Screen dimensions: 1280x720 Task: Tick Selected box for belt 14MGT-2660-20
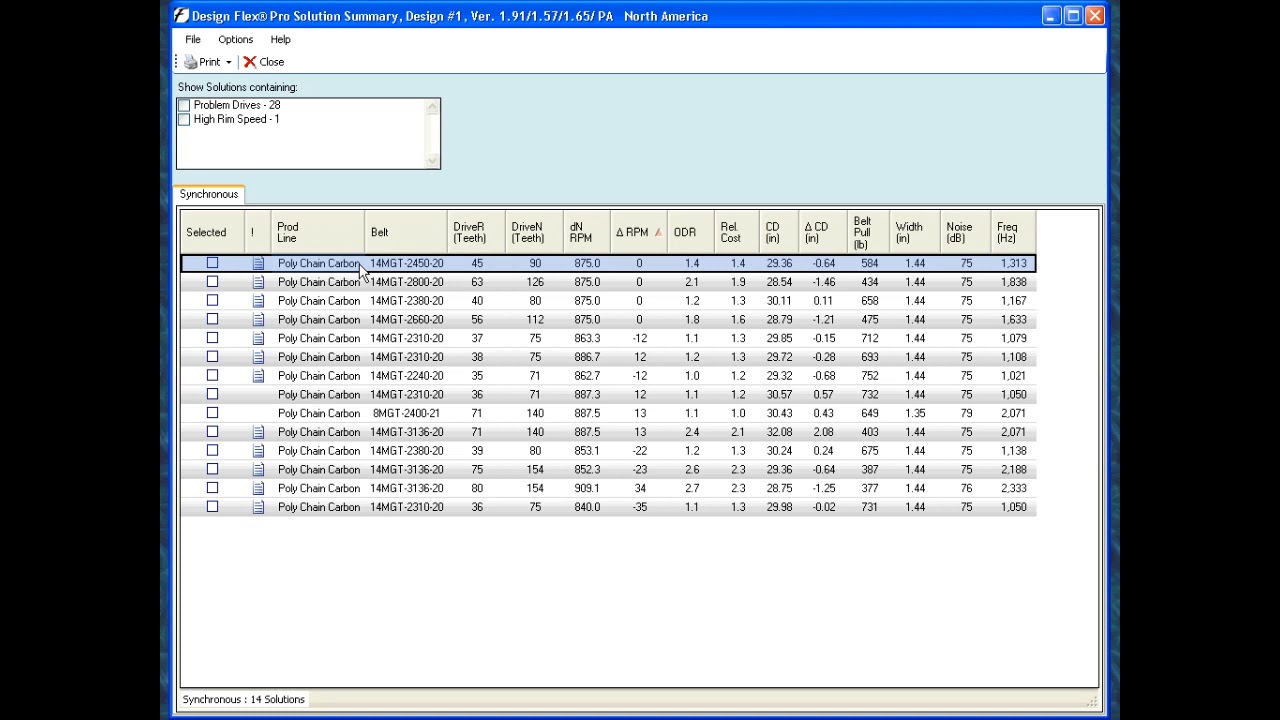(212, 319)
